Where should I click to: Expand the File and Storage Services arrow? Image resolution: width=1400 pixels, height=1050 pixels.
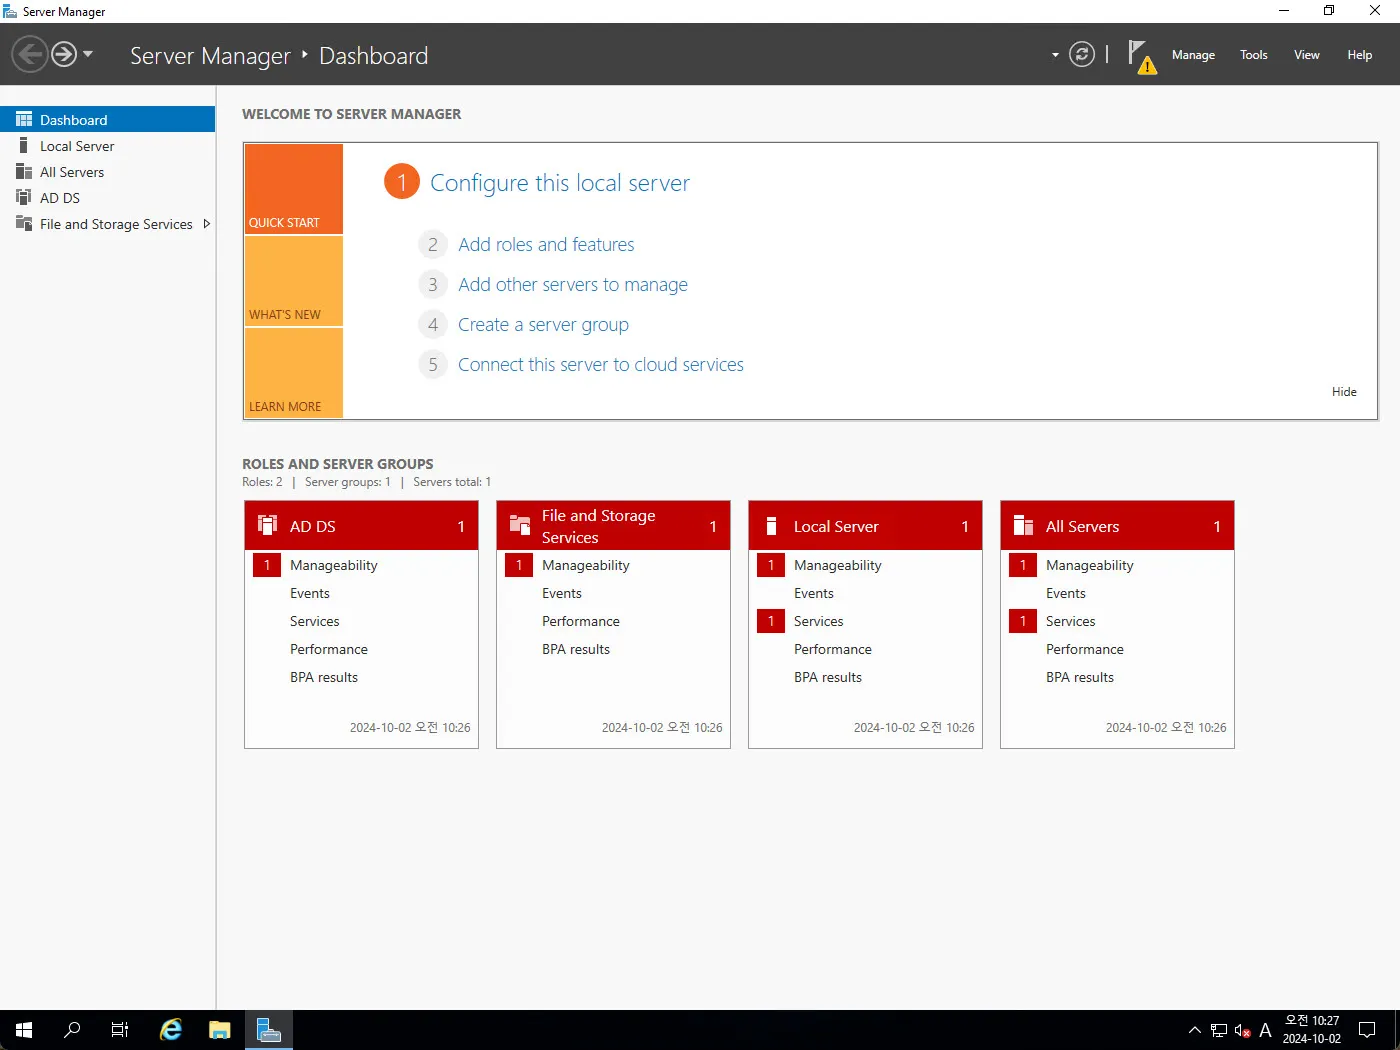tap(206, 224)
